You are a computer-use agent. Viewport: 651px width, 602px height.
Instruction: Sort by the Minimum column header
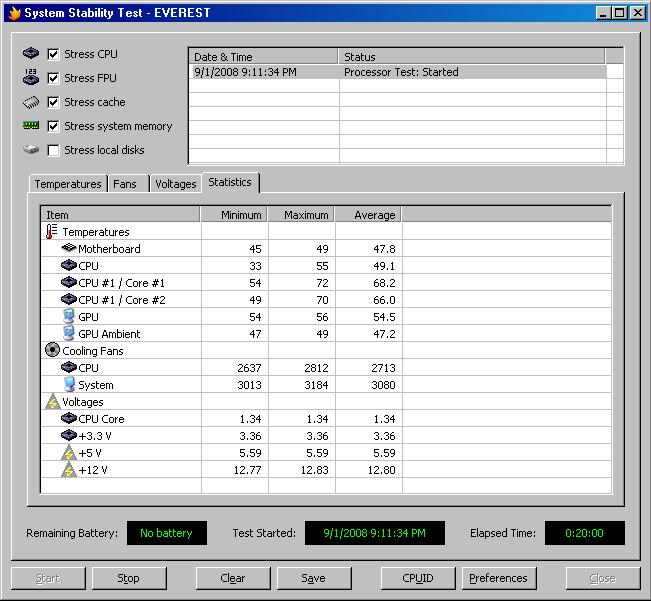tap(234, 215)
